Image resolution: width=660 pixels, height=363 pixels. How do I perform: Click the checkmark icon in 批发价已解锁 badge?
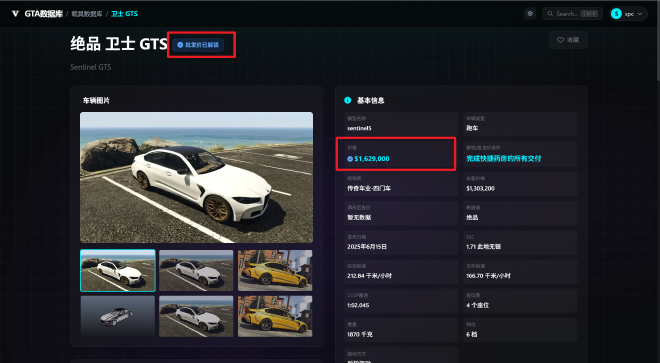[180, 45]
